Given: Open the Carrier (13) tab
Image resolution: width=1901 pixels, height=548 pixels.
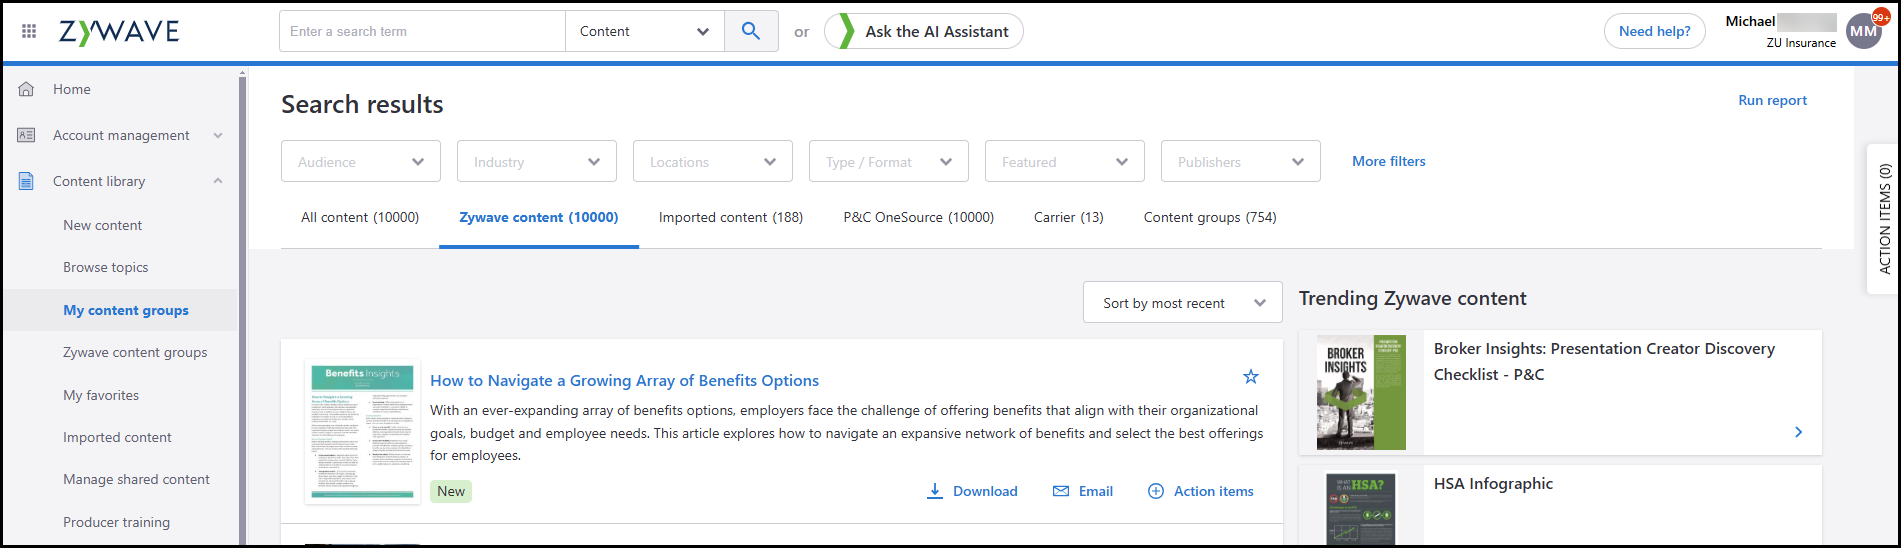Looking at the screenshot, I should click(x=1069, y=217).
